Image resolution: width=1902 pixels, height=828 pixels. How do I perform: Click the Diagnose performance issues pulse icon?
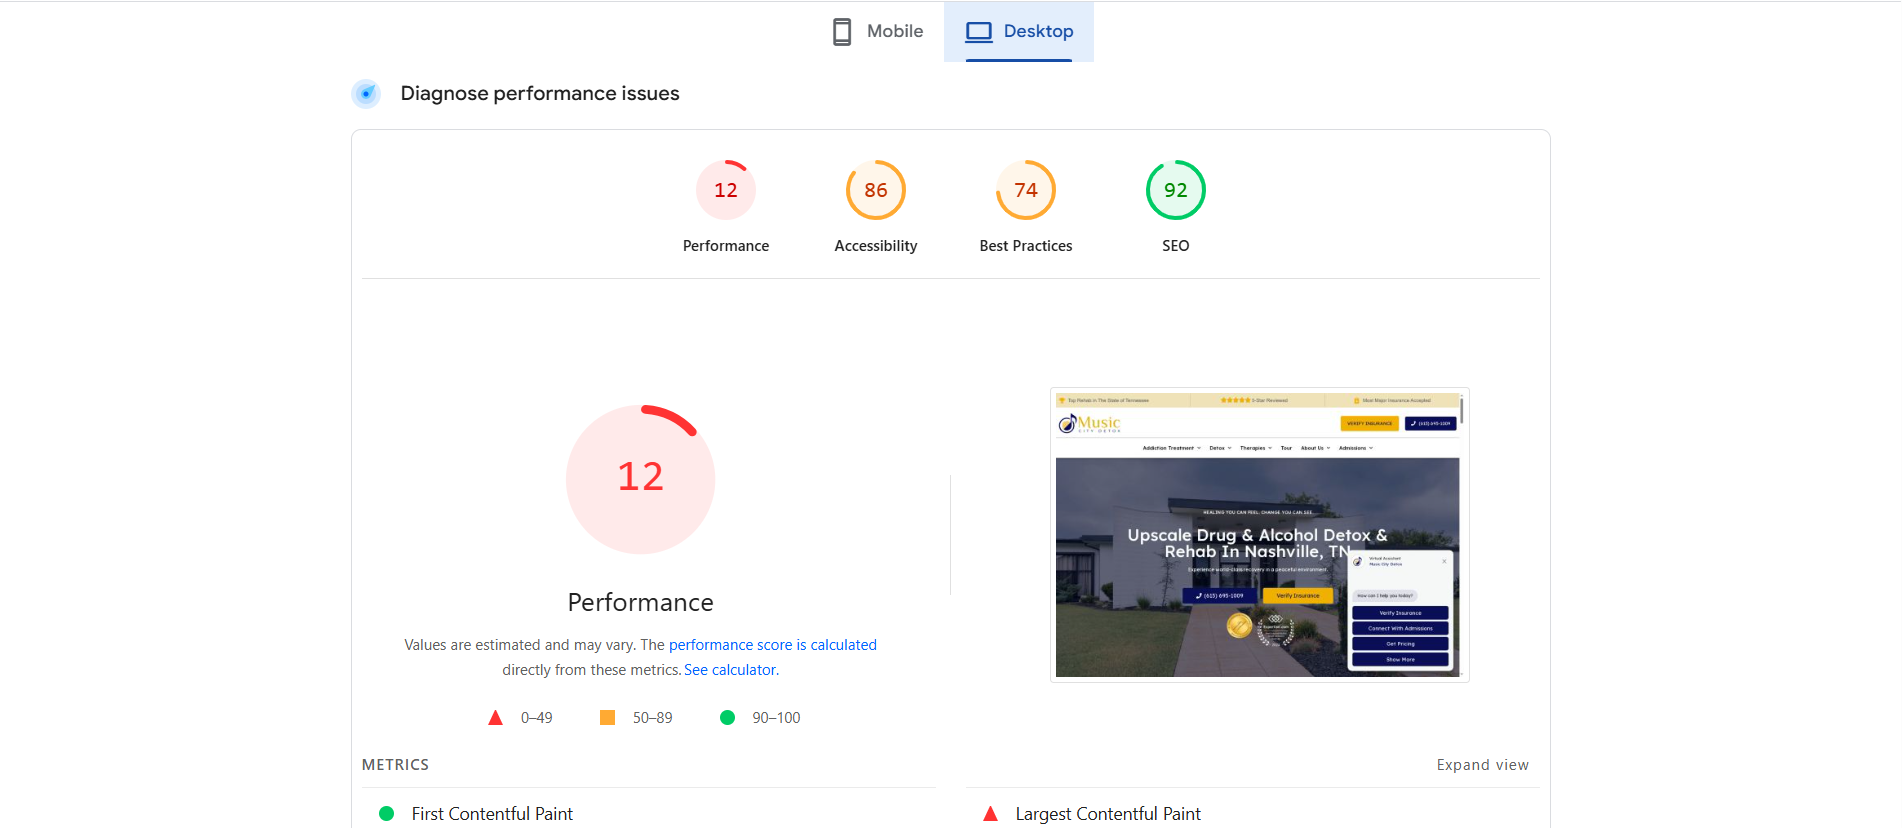[366, 94]
